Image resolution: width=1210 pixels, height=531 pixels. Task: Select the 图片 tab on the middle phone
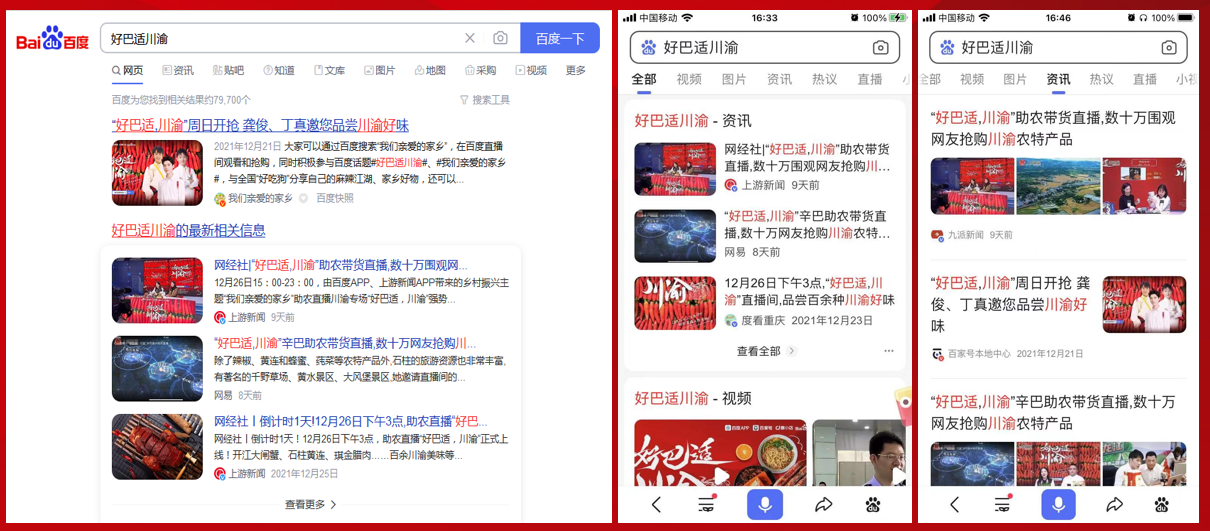click(734, 79)
